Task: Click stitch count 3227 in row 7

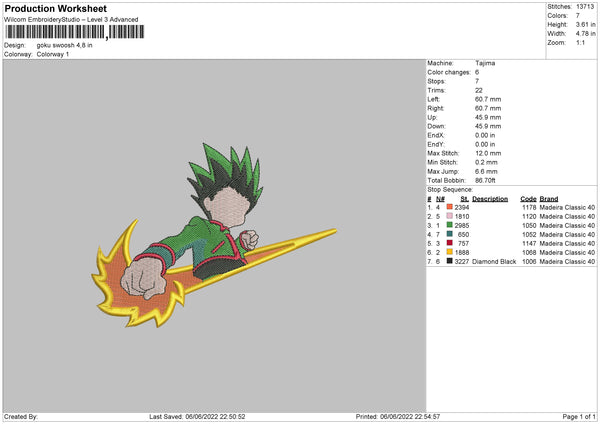Action: coord(462,262)
